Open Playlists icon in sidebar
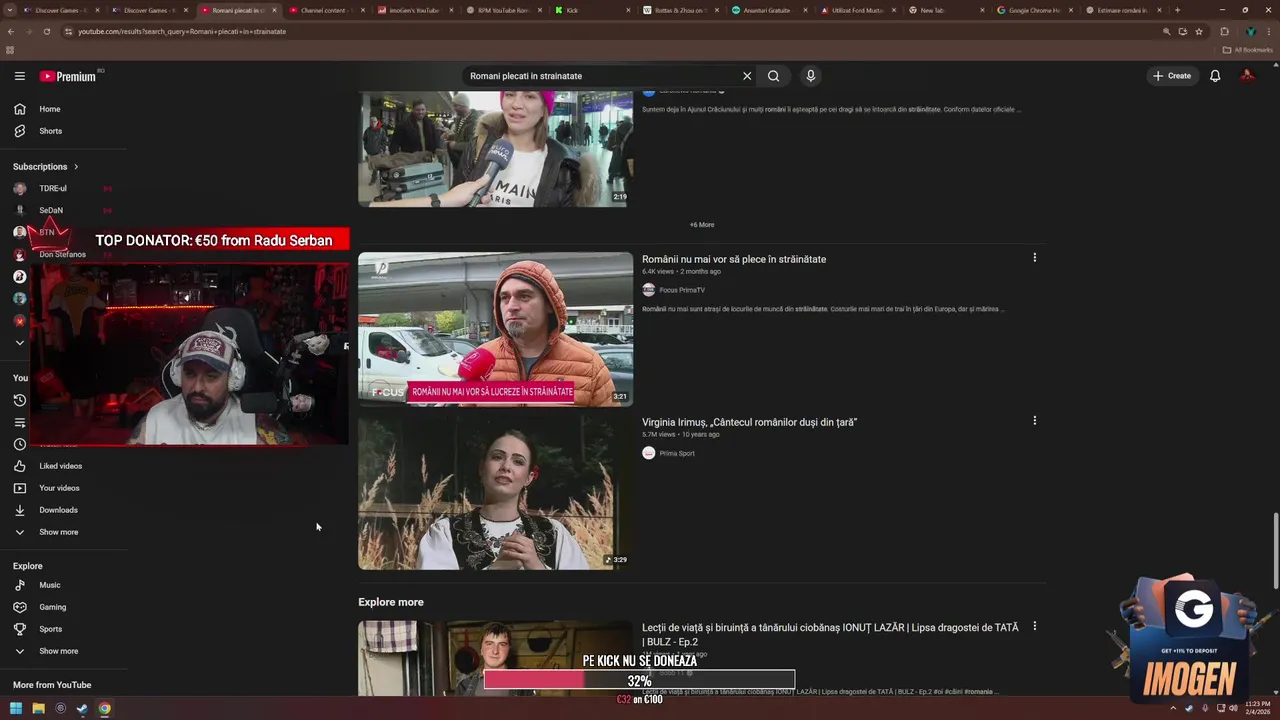Viewport: 1280px width, 720px height. 19,422
